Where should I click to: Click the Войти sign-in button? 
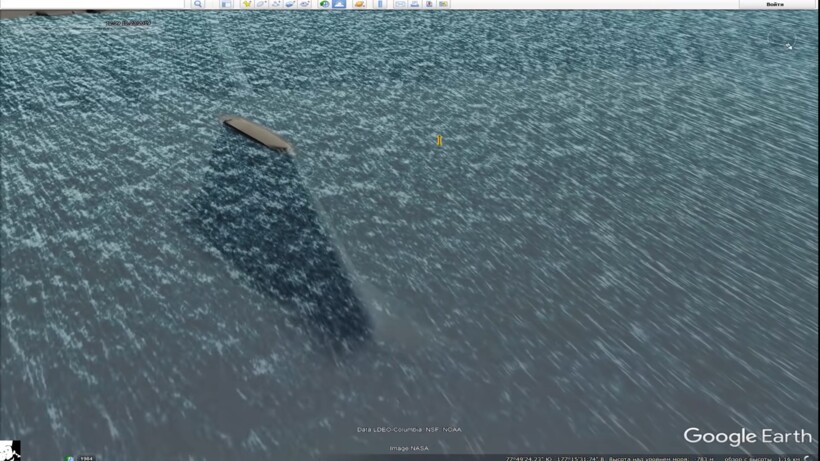click(x=774, y=4)
